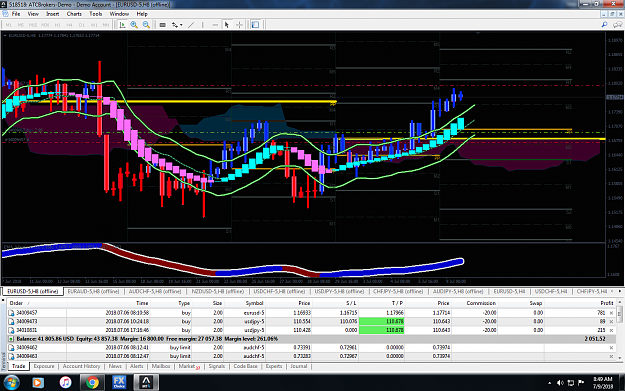This screenshot has height=391, width=625.
Task: Select the cursor pointer tool
Action: 227,25
